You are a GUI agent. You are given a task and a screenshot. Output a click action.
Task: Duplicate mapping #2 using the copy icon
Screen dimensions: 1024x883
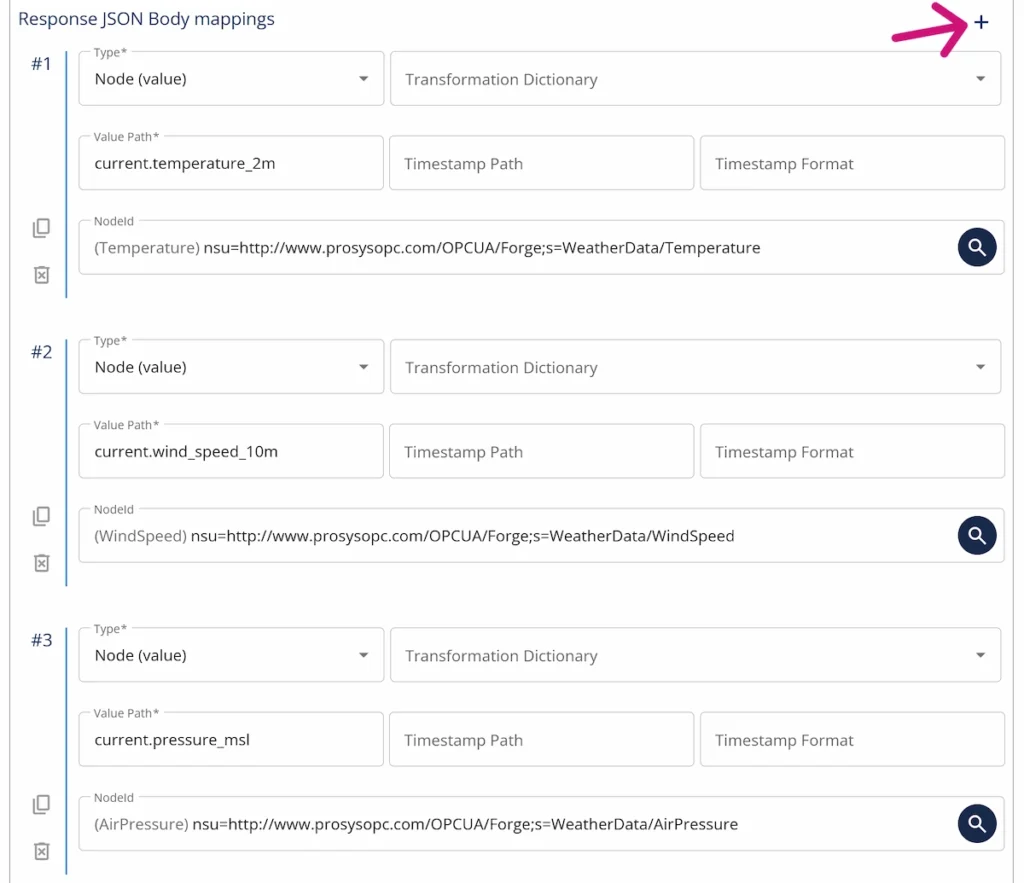pos(40,516)
